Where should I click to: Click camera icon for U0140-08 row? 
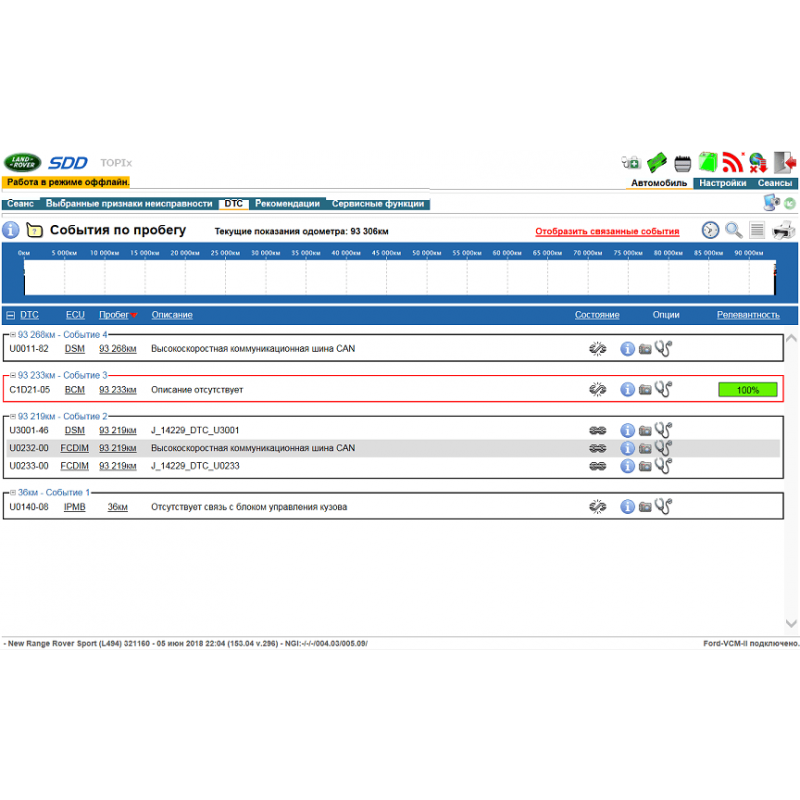645,507
